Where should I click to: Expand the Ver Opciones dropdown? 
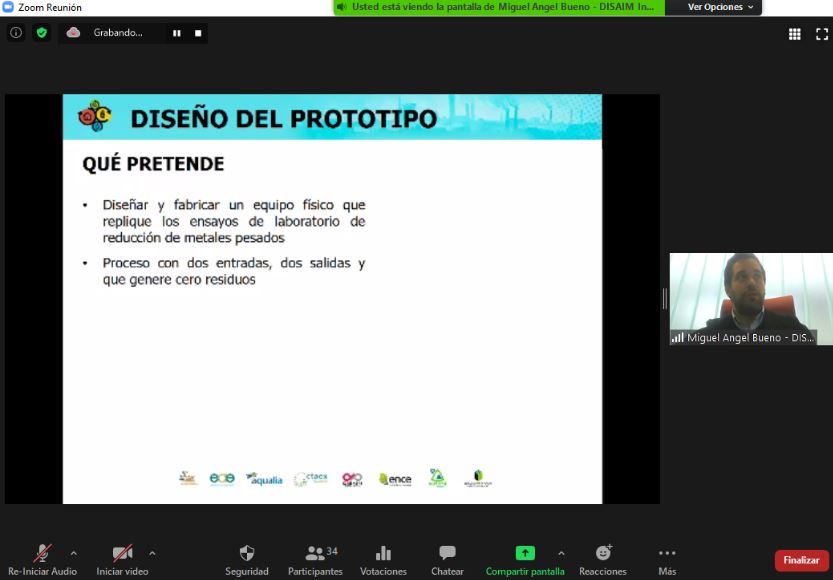[x=721, y=7]
